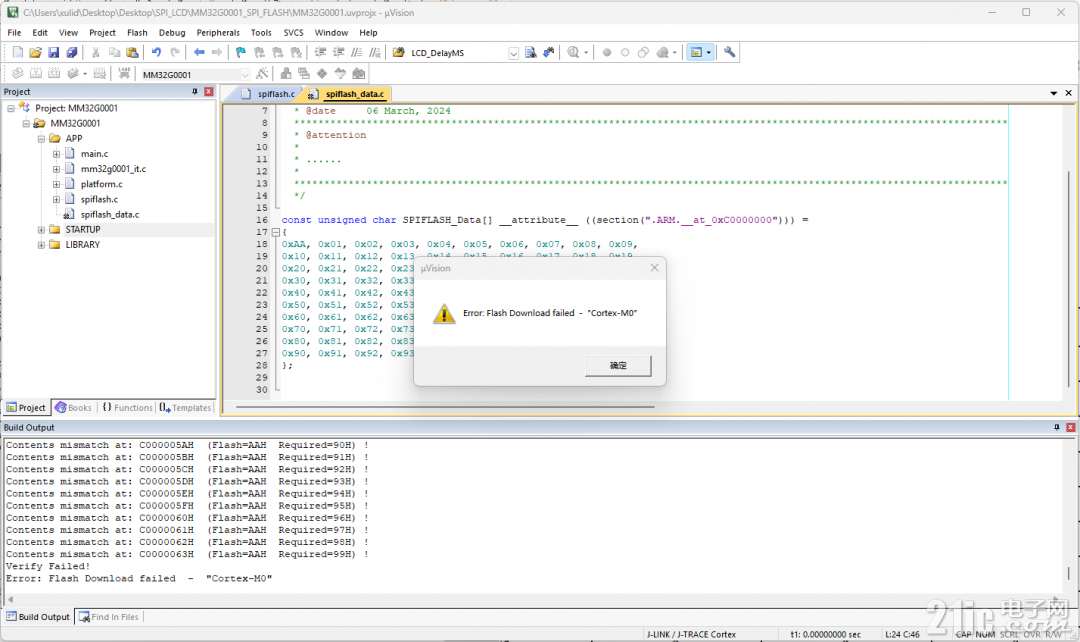This screenshot has width=1080, height=642.
Task: Expand the platform.c tree node
Action: 56,184
